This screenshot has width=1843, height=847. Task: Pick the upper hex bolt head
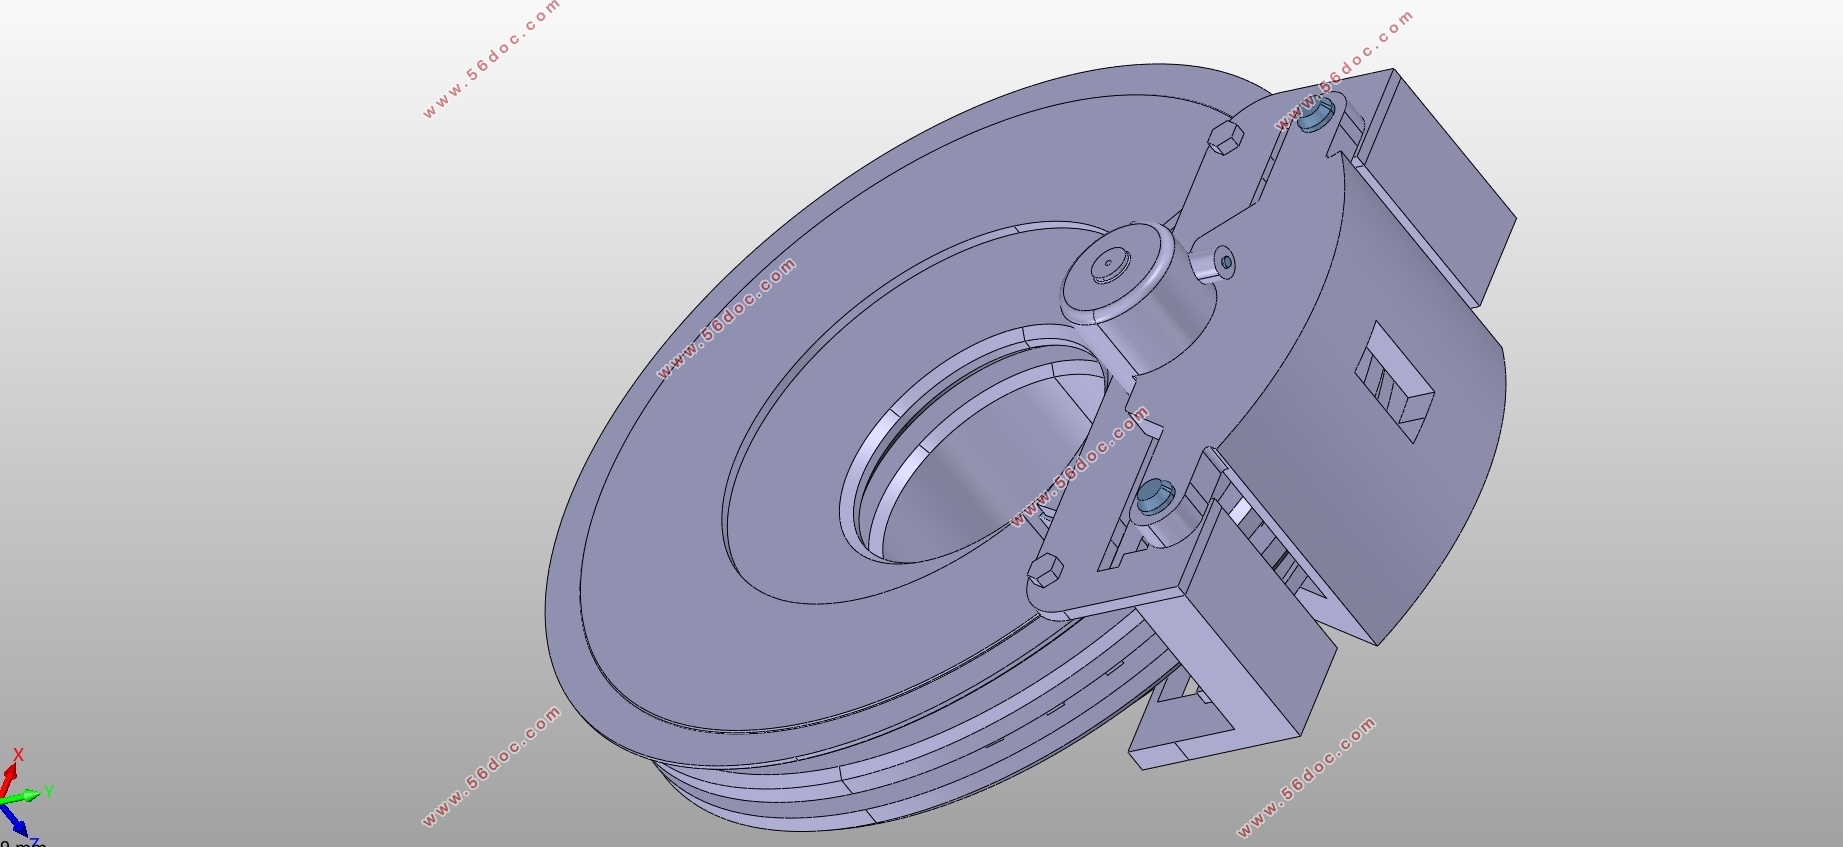click(x=1227, y=137)
